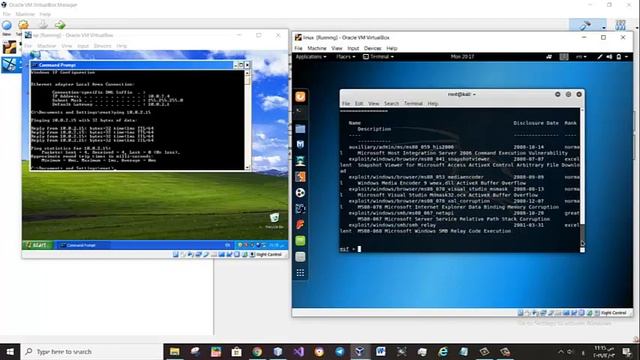Open Help menu in Kali terminal window
Image resolution: width=640 pixels, height=360 pixels.
click(x=433, y=104)
